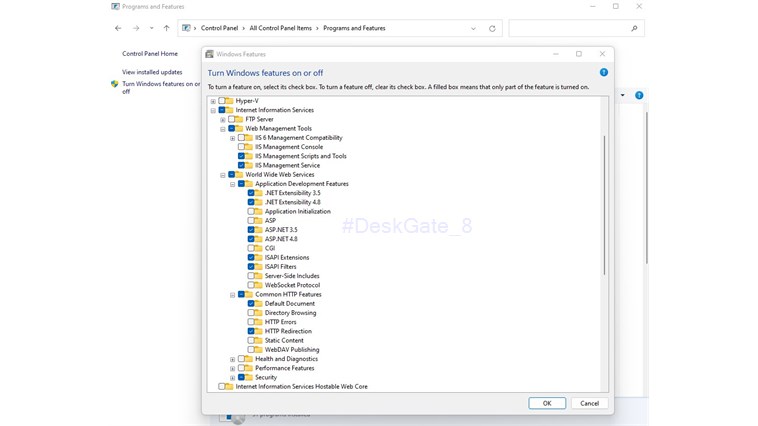Expand IIS 6 Management Compatibility
The height and width of the screenshot is (426, 758).
233,138
